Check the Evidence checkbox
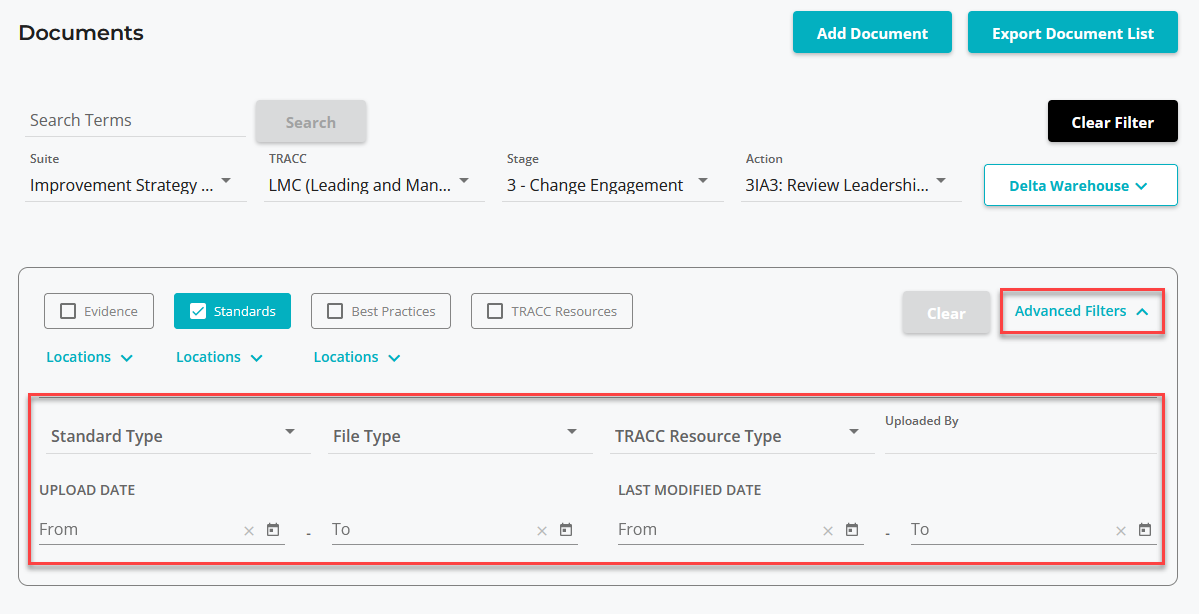 (69, 311)
